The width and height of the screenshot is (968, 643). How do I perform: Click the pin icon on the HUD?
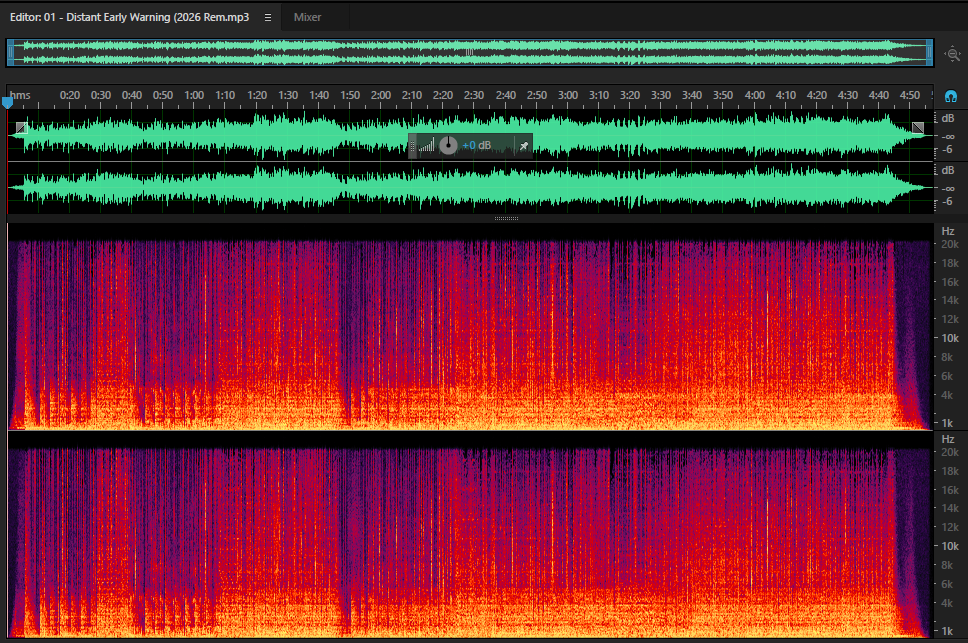524,146
